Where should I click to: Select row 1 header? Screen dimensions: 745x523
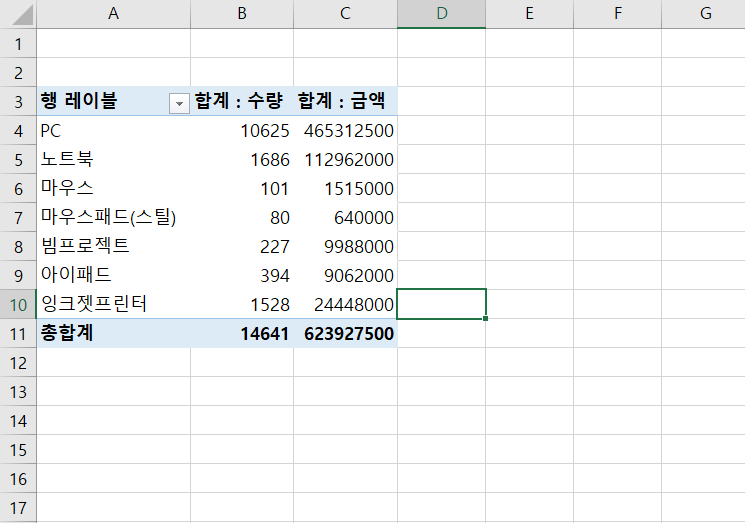[x=18, y=44]
